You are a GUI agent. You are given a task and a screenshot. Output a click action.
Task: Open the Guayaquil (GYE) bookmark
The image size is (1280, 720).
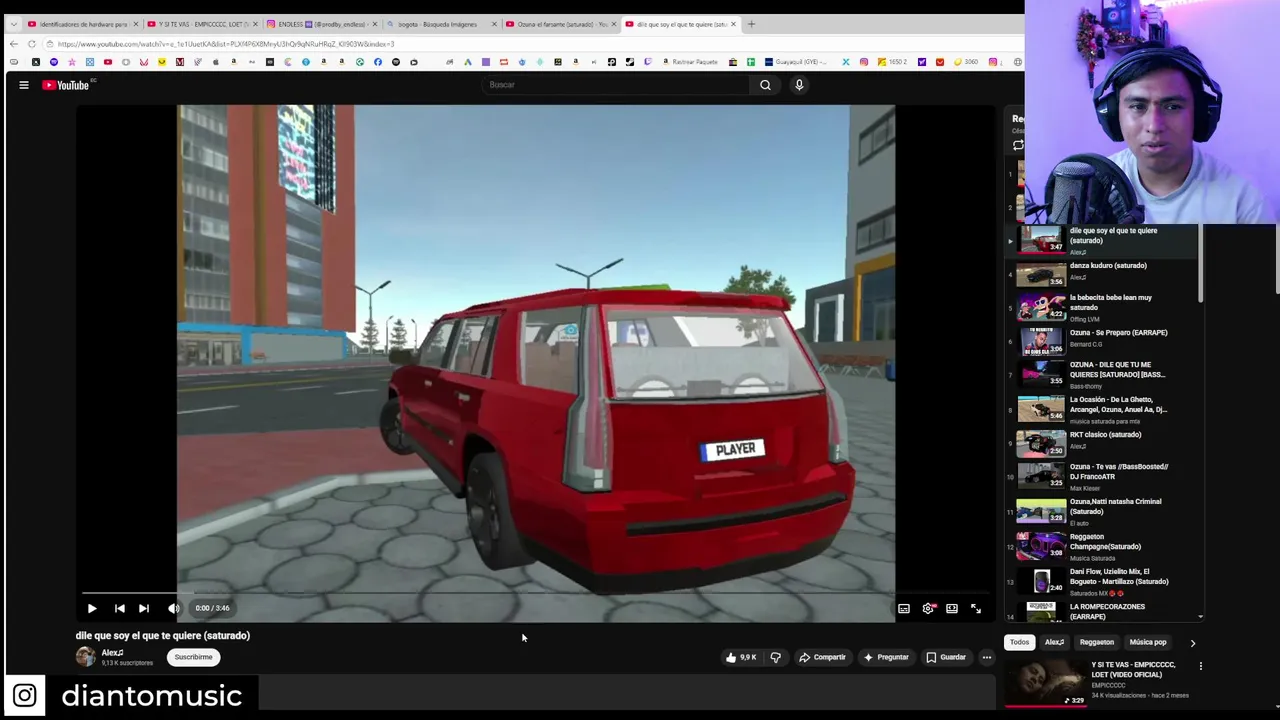pos(796,62)
